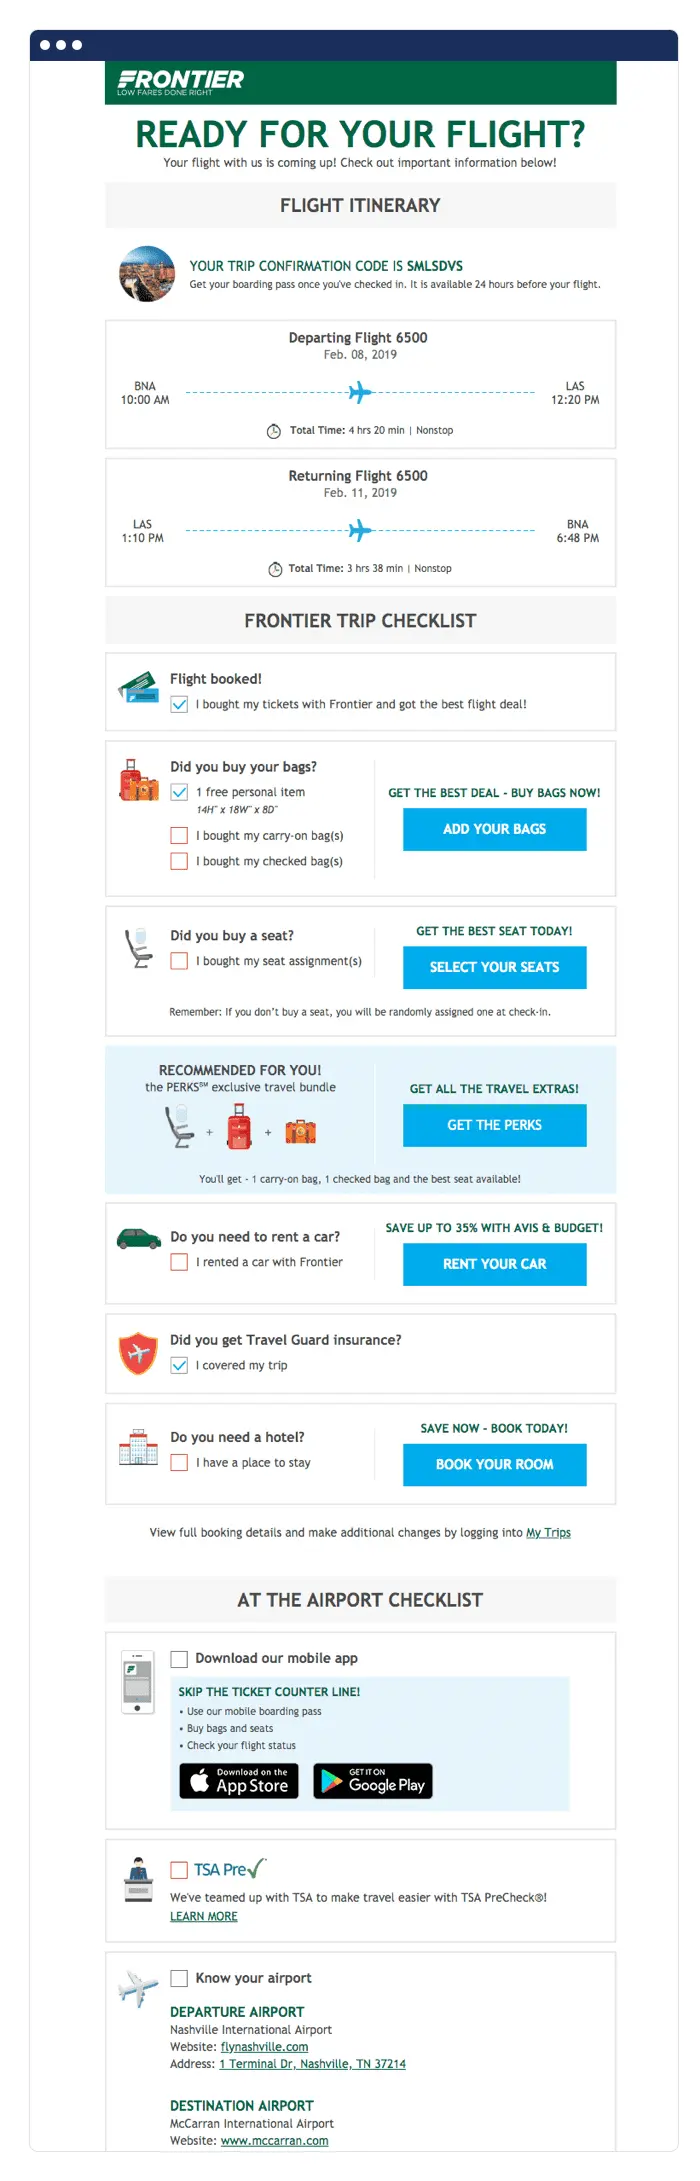Click the destination city round thumbnail
The width and height of the screenshot is (700, 2181).
tap(147, 274)
